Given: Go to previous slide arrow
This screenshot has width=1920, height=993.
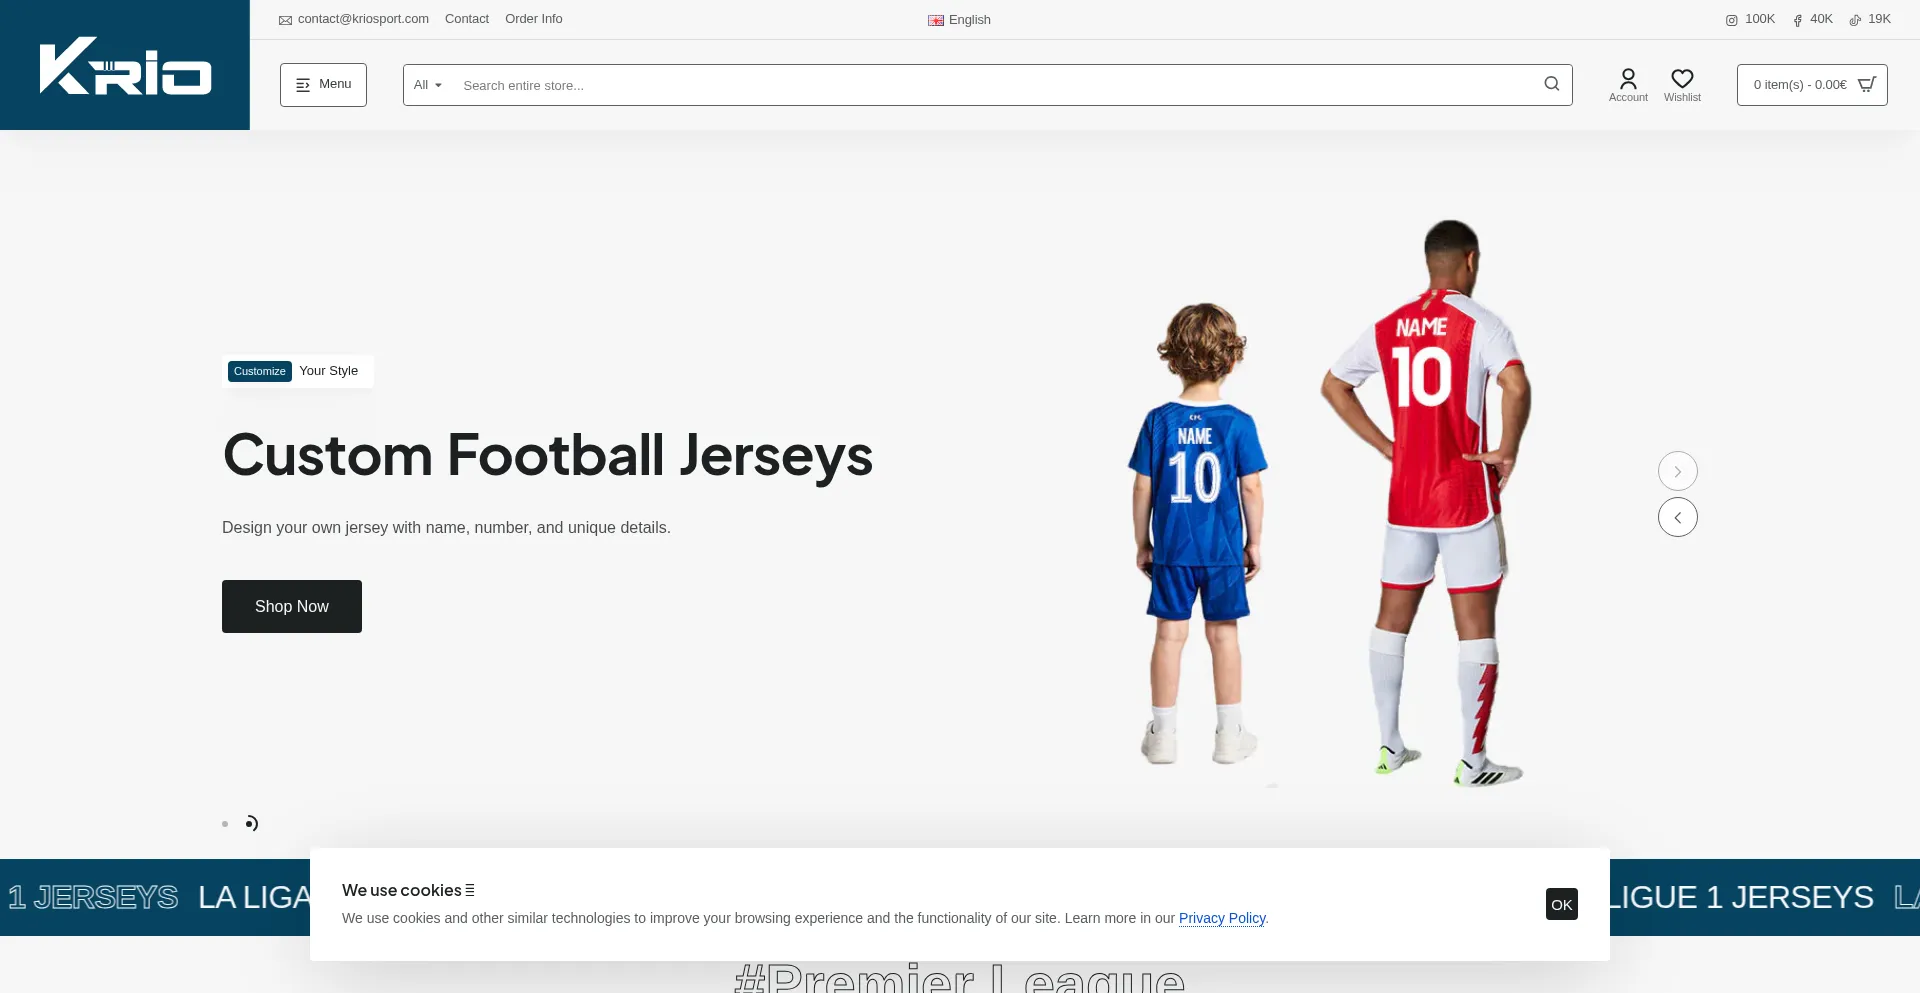Looking at the screenshot, I should [x=1678, y=517].
